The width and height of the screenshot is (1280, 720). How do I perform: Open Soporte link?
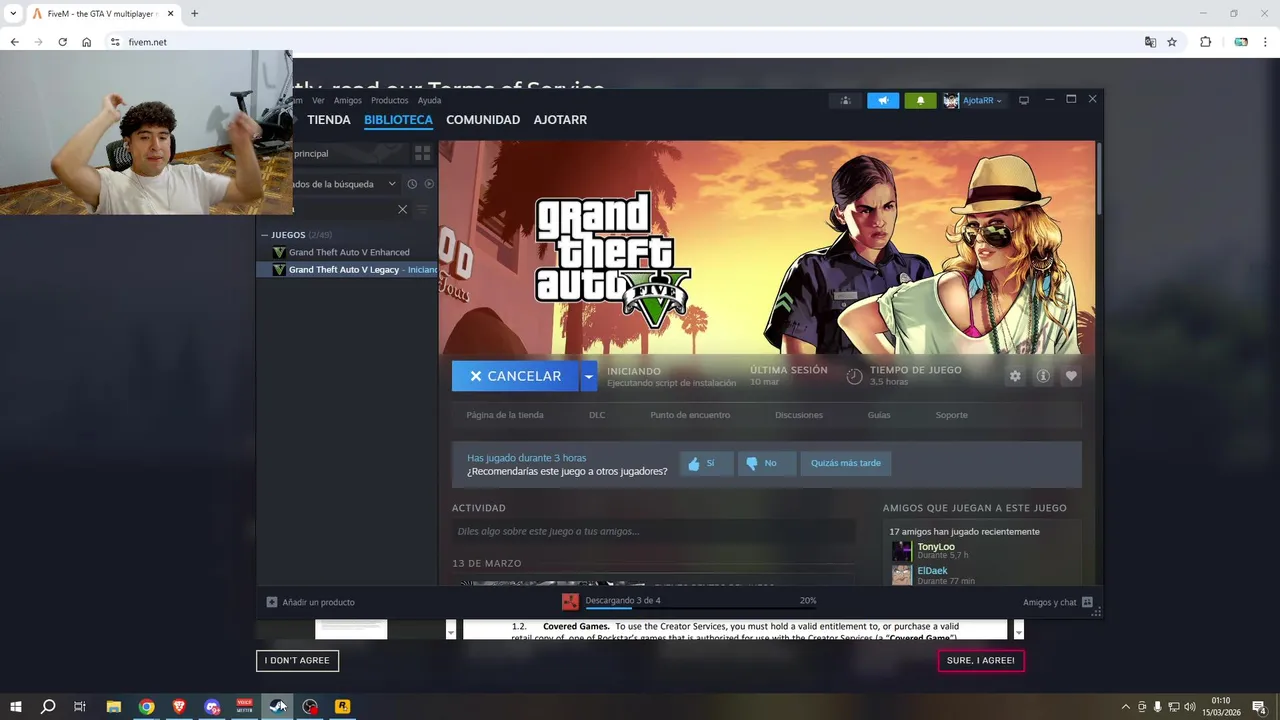pyautogui.click(x=951, y=415)
